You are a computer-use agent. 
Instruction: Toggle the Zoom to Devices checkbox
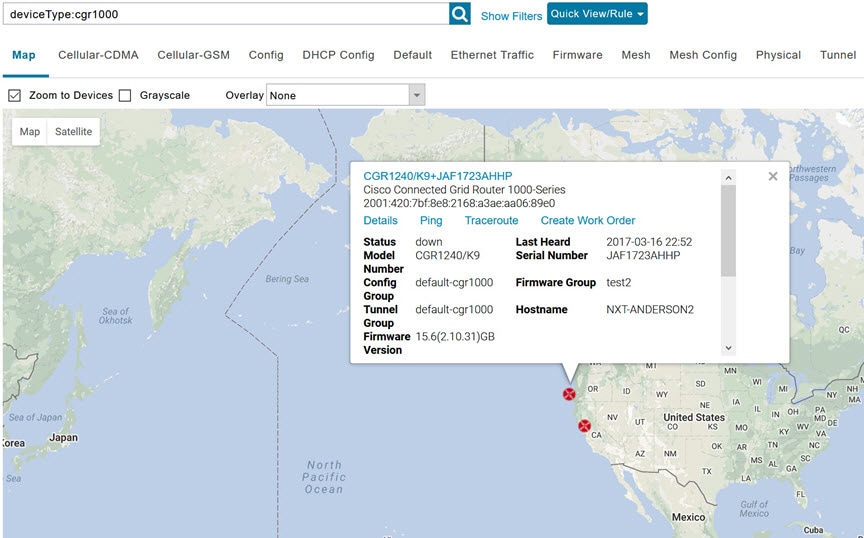coord(15,96)
